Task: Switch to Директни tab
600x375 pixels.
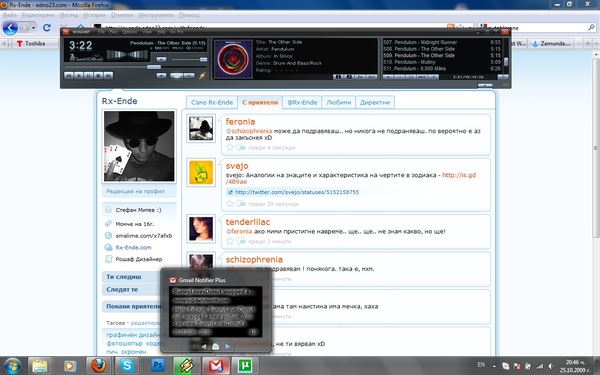Action: tap(375, 103)
